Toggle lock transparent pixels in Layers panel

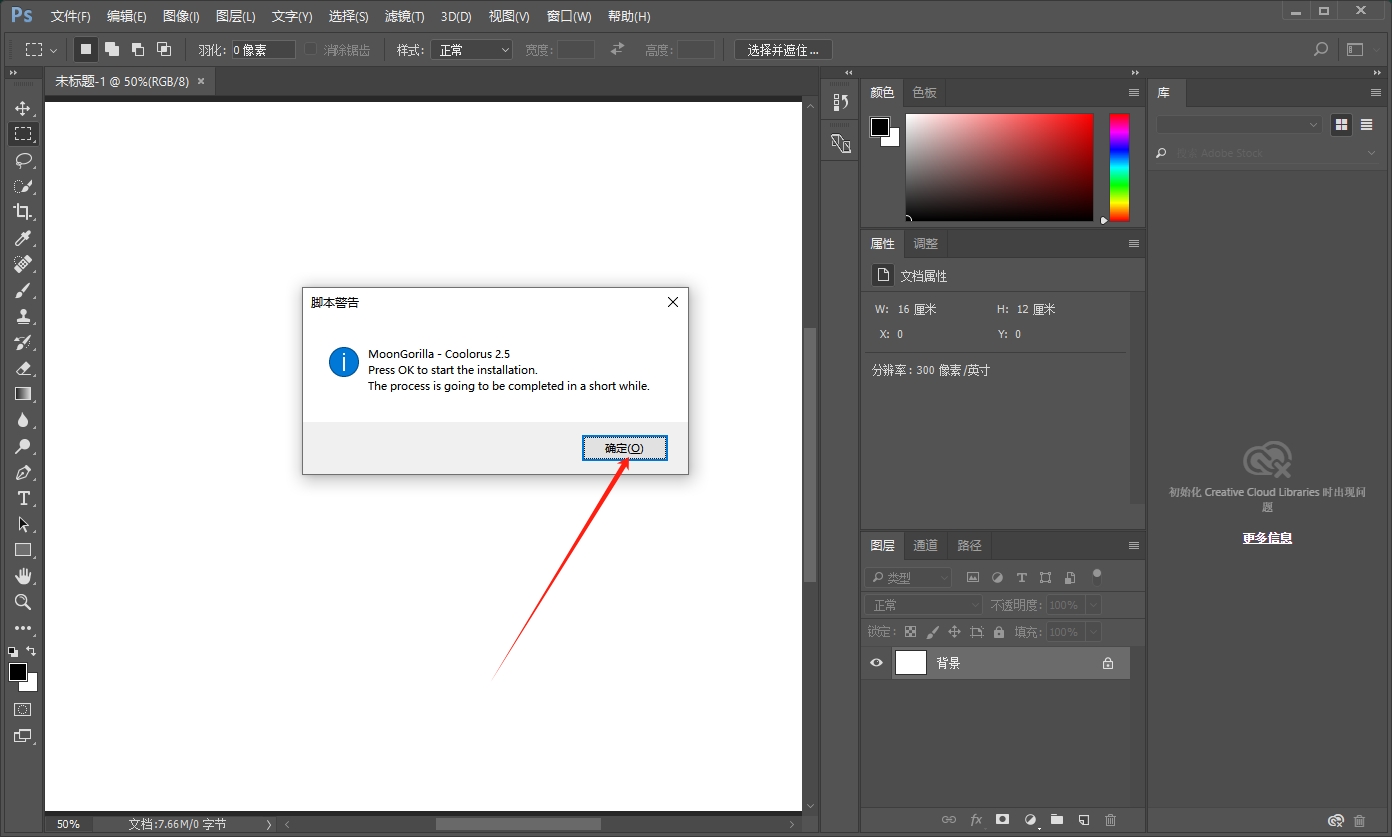tap(910, 631)
